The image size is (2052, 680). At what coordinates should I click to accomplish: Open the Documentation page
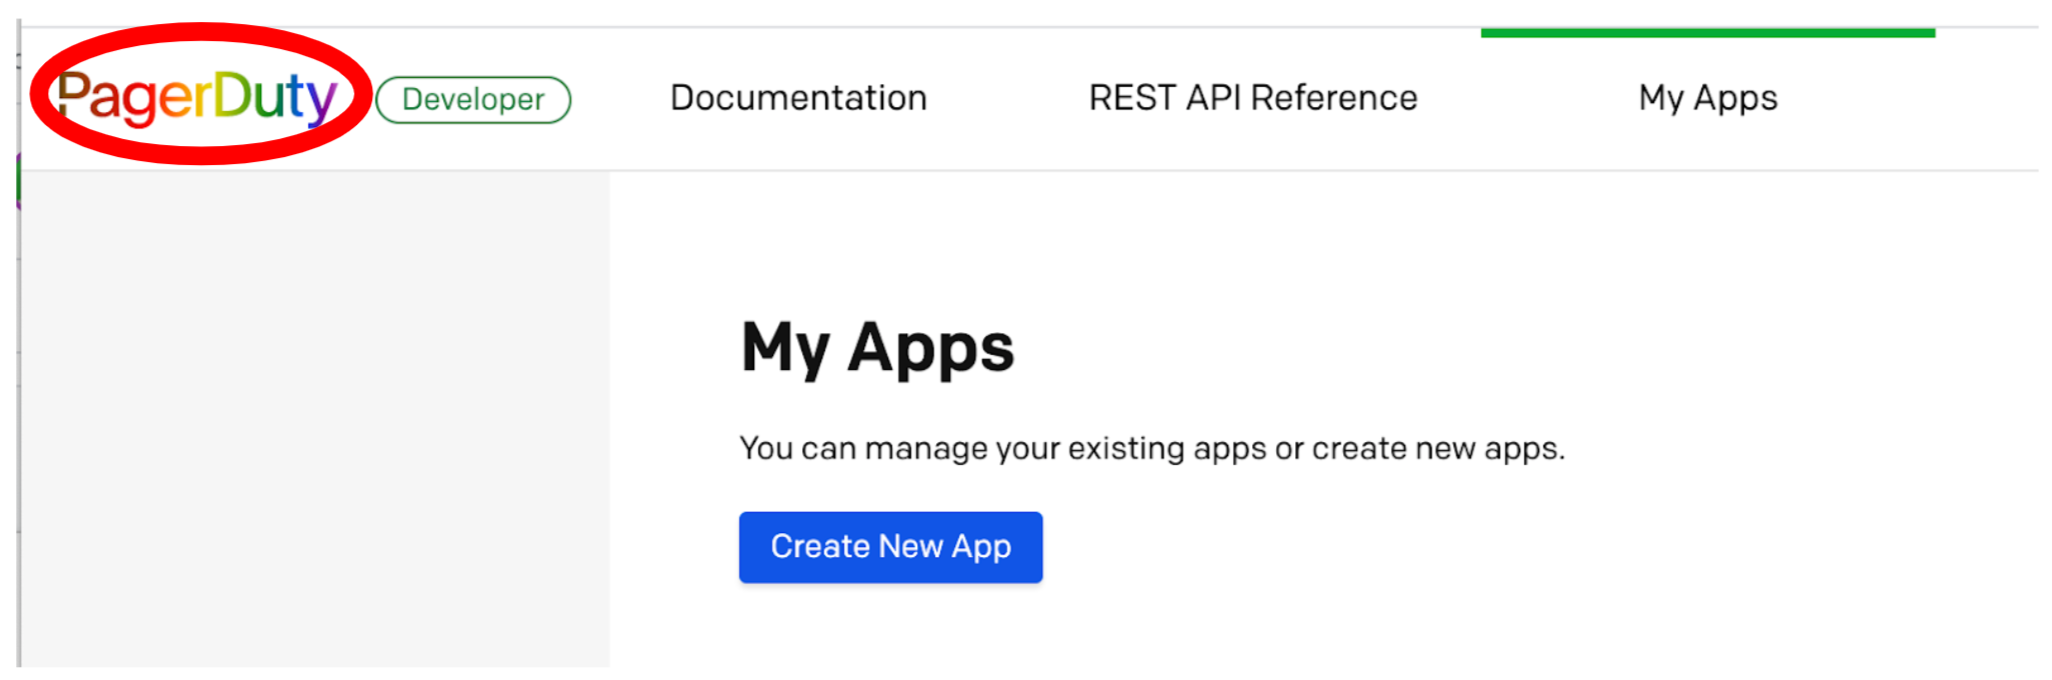[x=798, y=98]
